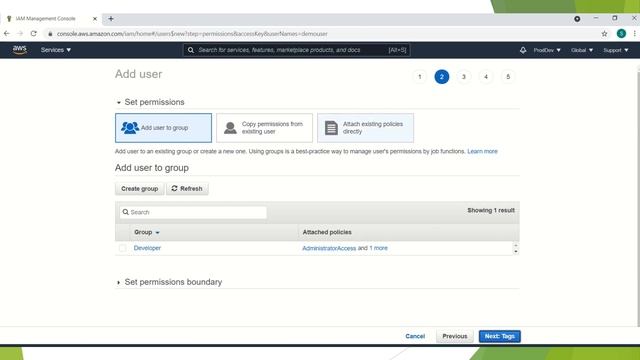Image resolution: width=640 pixels, height=360 pixels.
Task: Open the notifications bell
Action: [x=523, y=50]
